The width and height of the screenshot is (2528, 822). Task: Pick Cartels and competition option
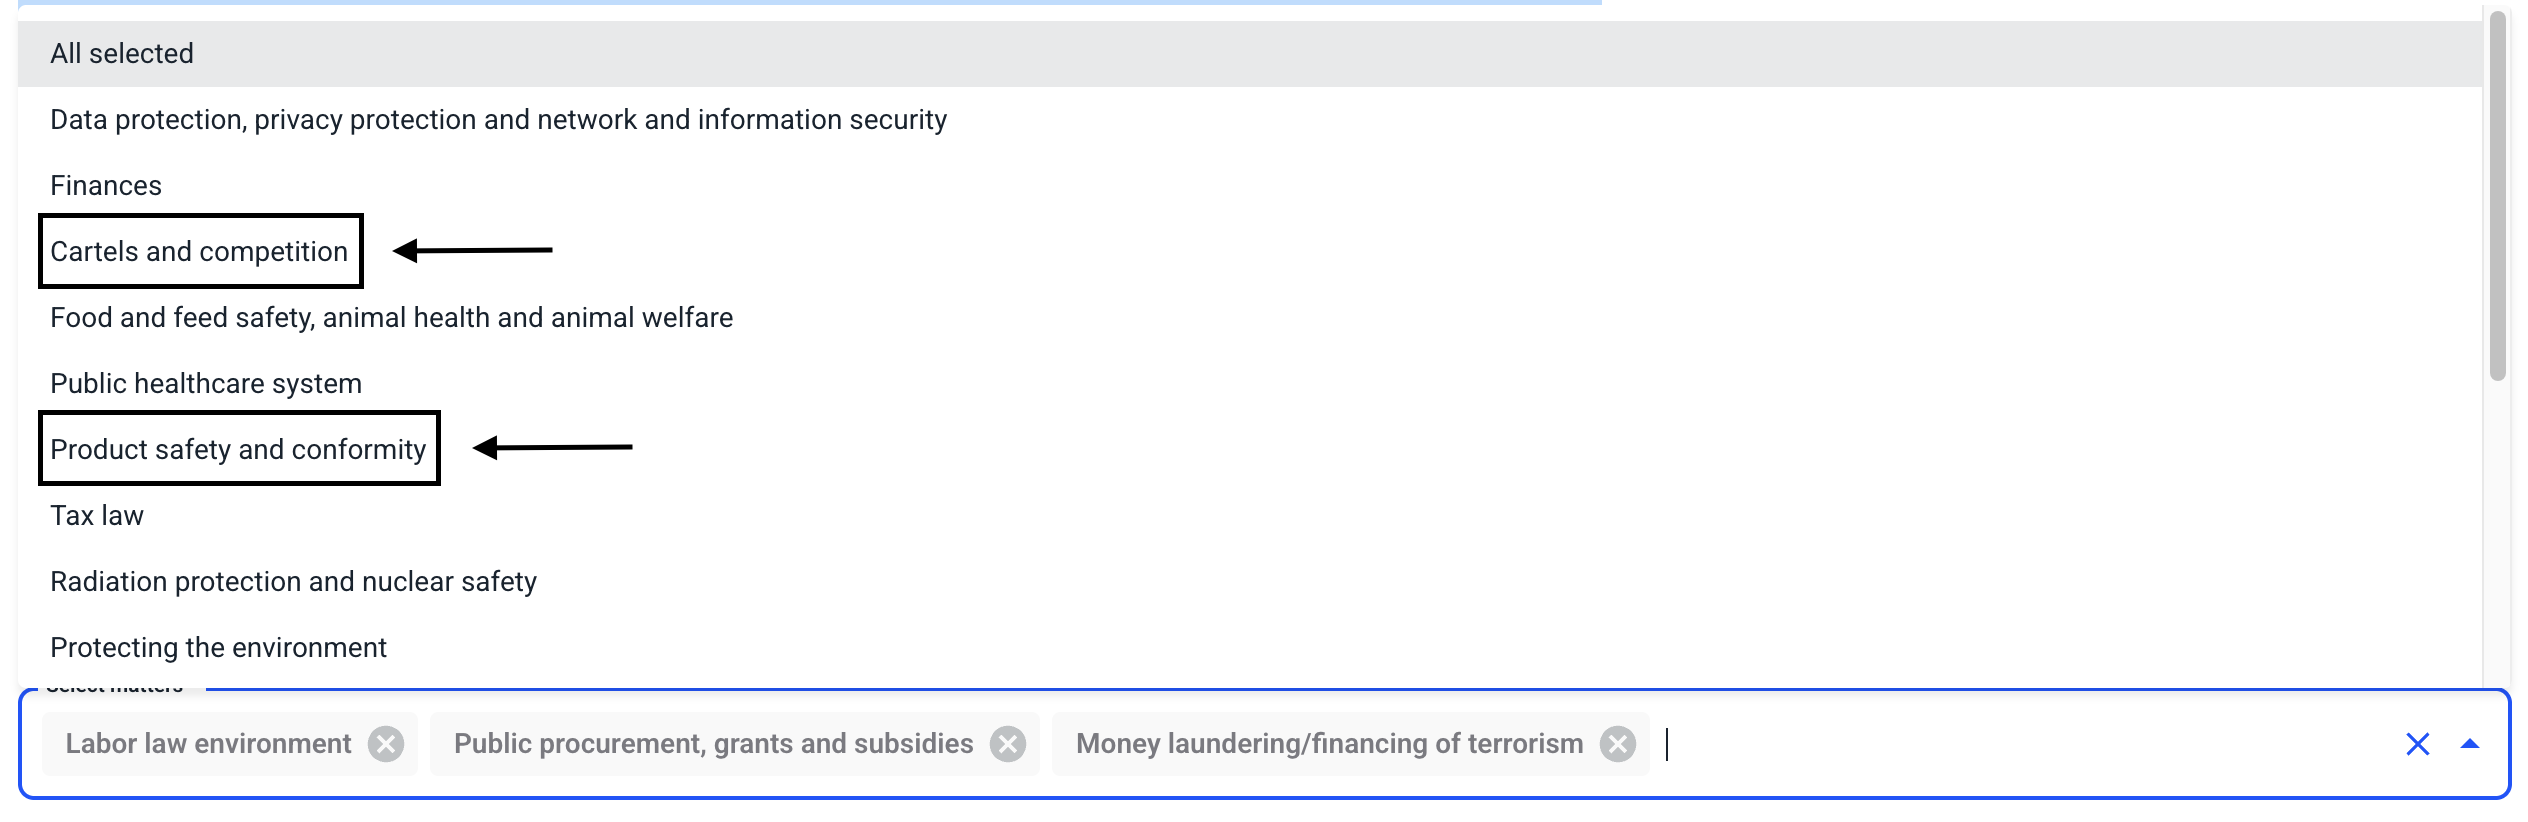point(199,252)
